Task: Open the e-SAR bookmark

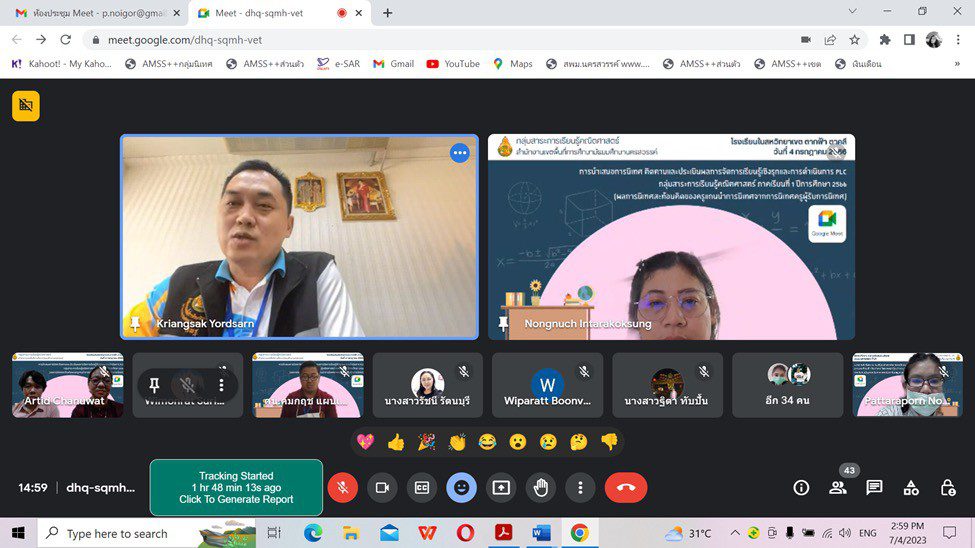Action: (x=338, y=64)
